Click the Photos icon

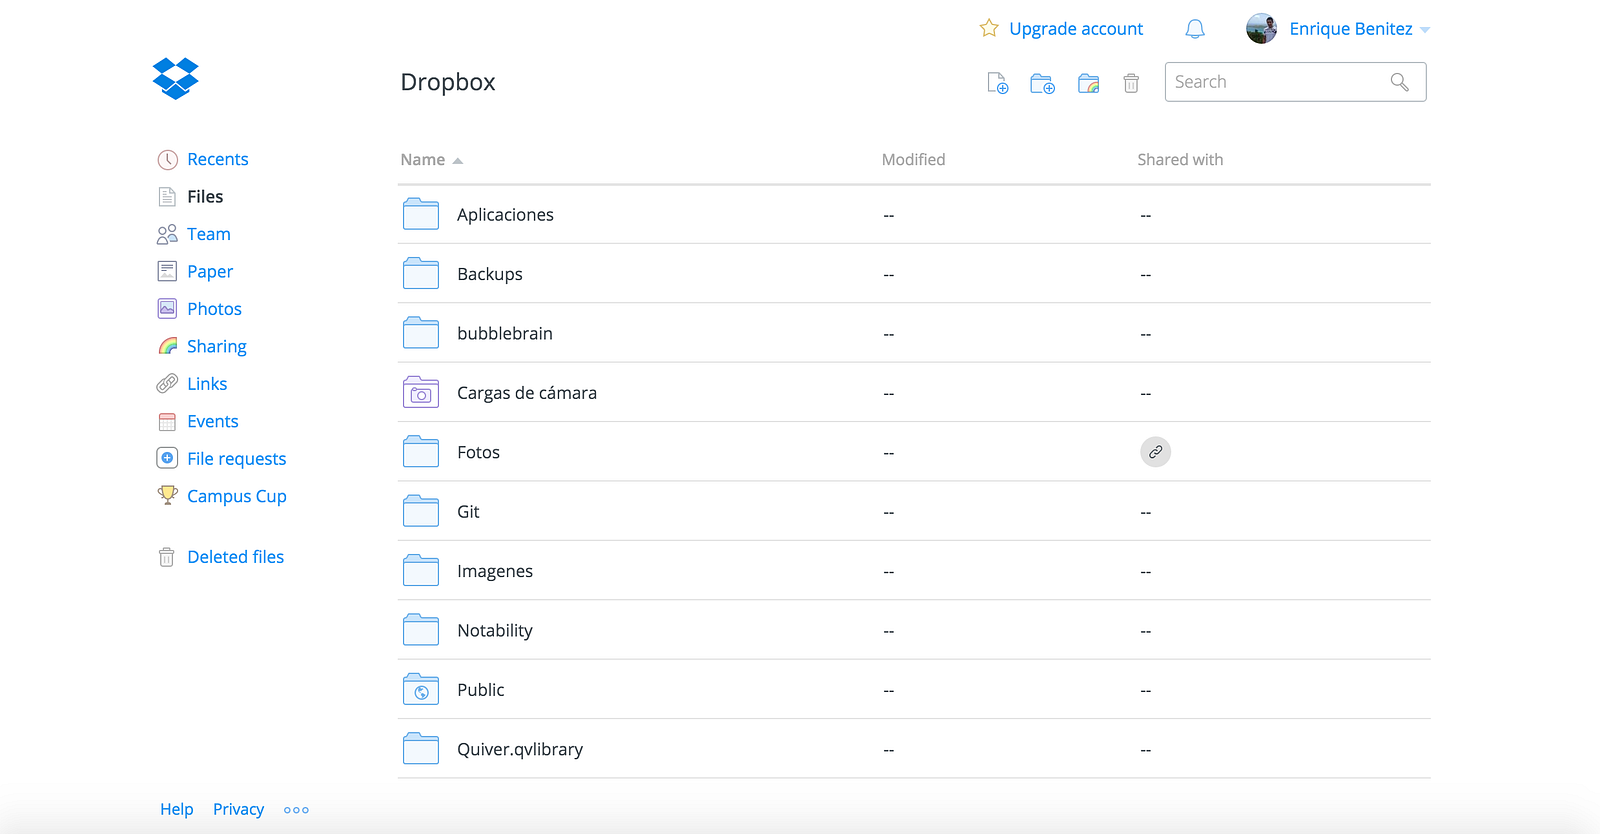click(167, 309)
